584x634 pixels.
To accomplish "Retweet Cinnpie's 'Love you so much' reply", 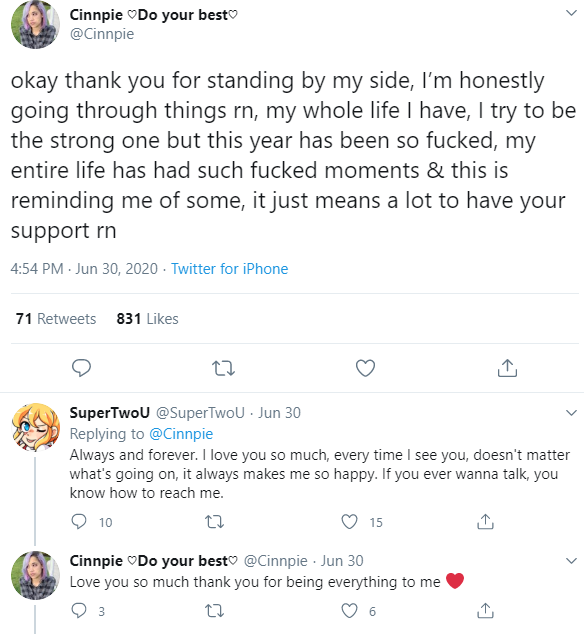I will 214,611.
